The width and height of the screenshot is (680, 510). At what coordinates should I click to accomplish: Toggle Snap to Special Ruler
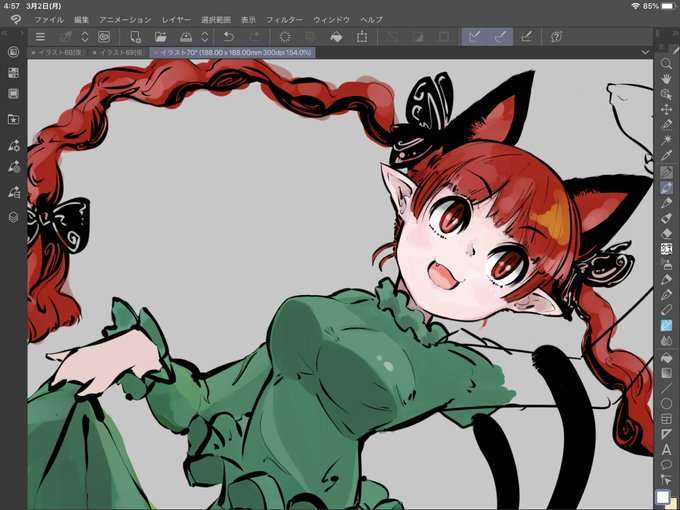coord(500,37)
